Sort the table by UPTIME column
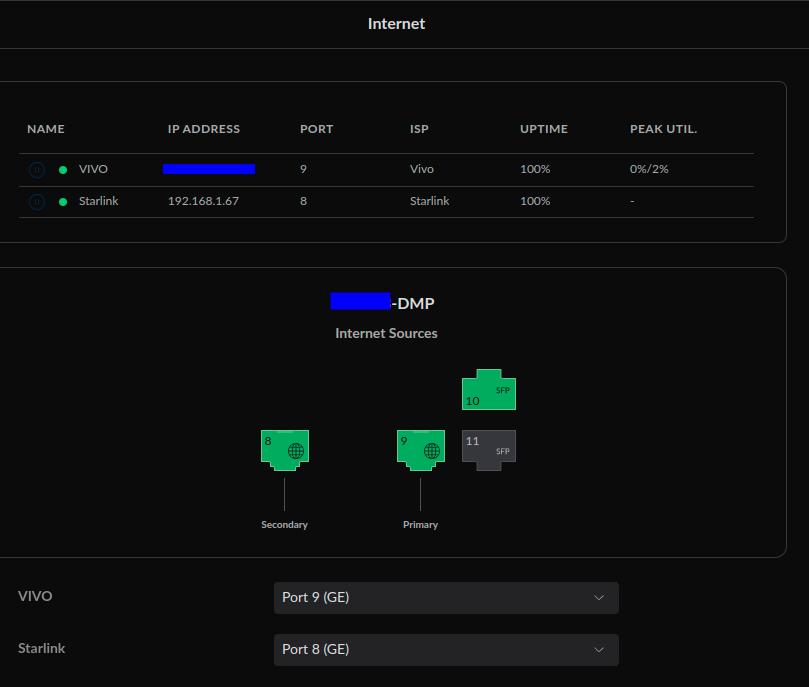The height and width of the screenshot is (687, 809). coord(543,130)
